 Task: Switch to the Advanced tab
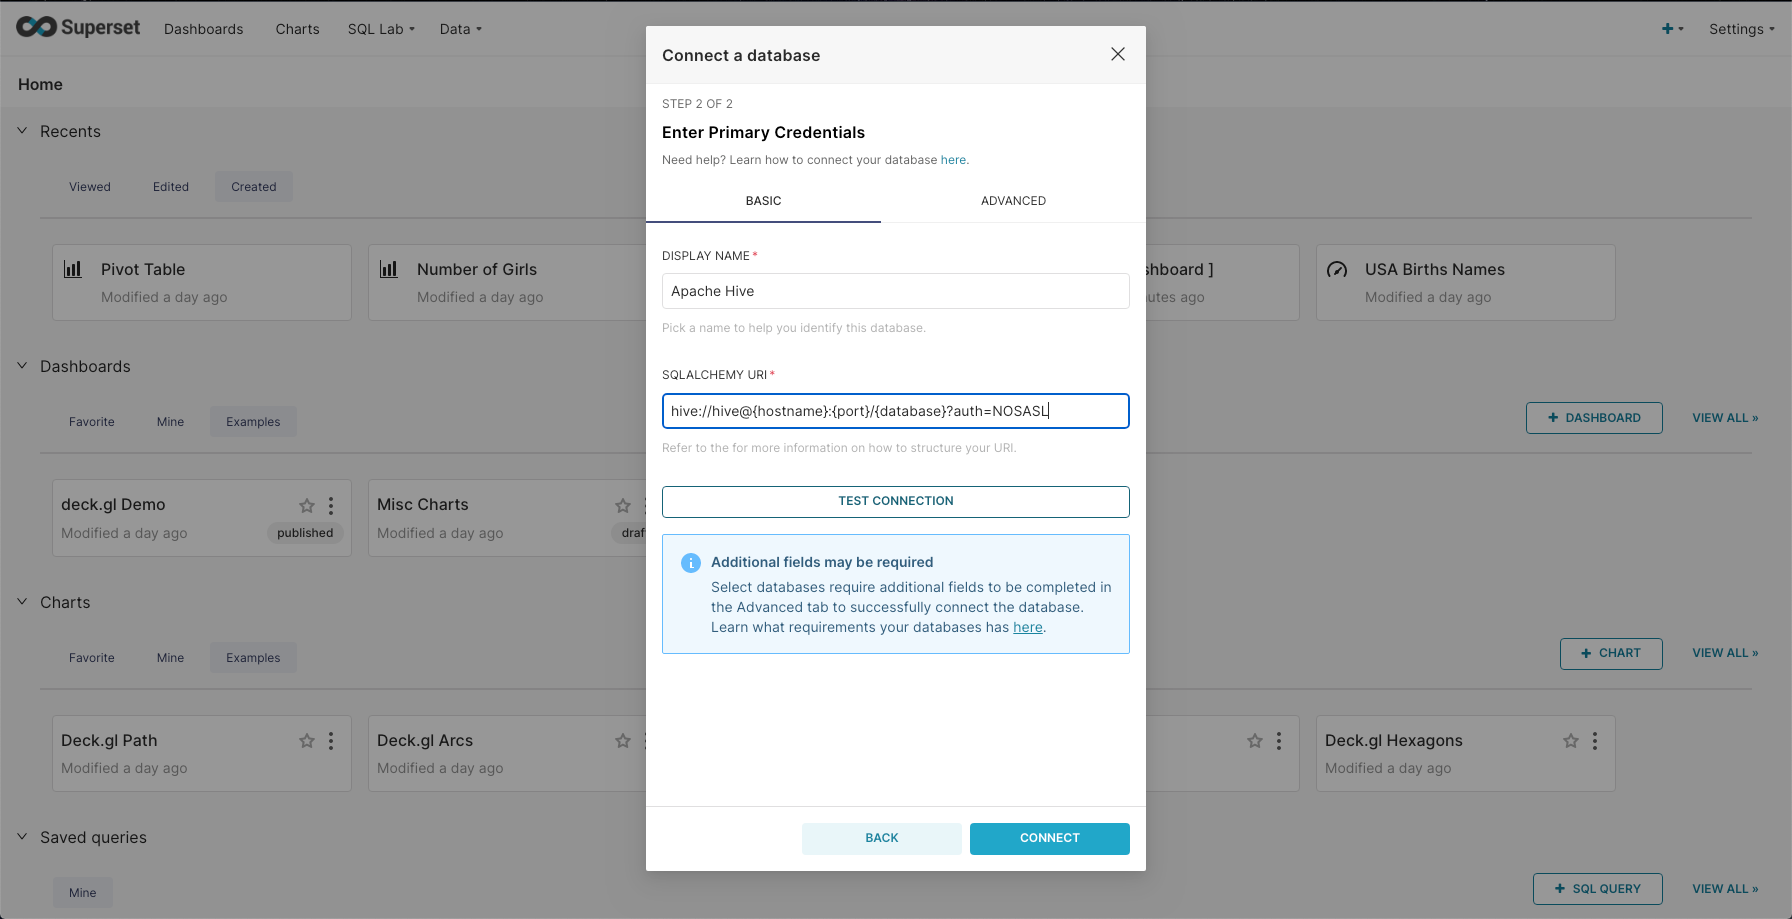click(1013, 201)
